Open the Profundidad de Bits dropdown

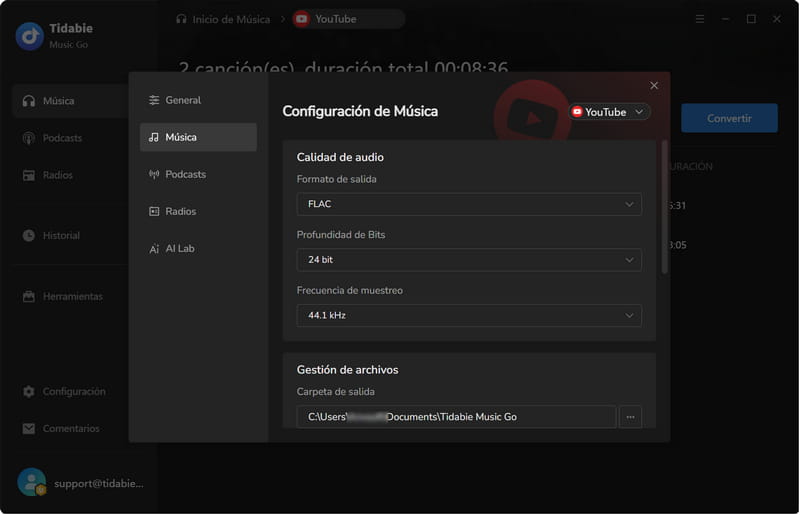point(469,260)
